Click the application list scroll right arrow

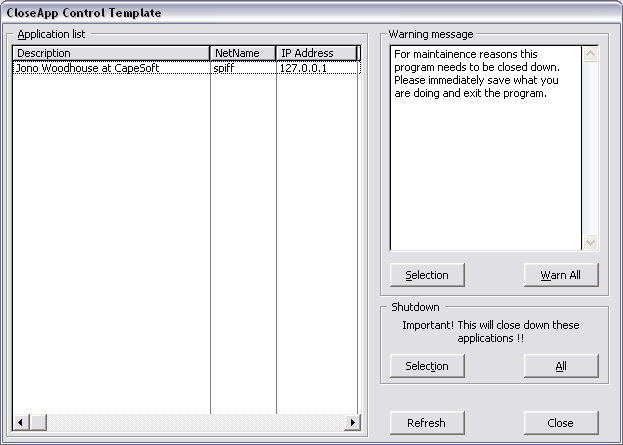pos(351,423)
